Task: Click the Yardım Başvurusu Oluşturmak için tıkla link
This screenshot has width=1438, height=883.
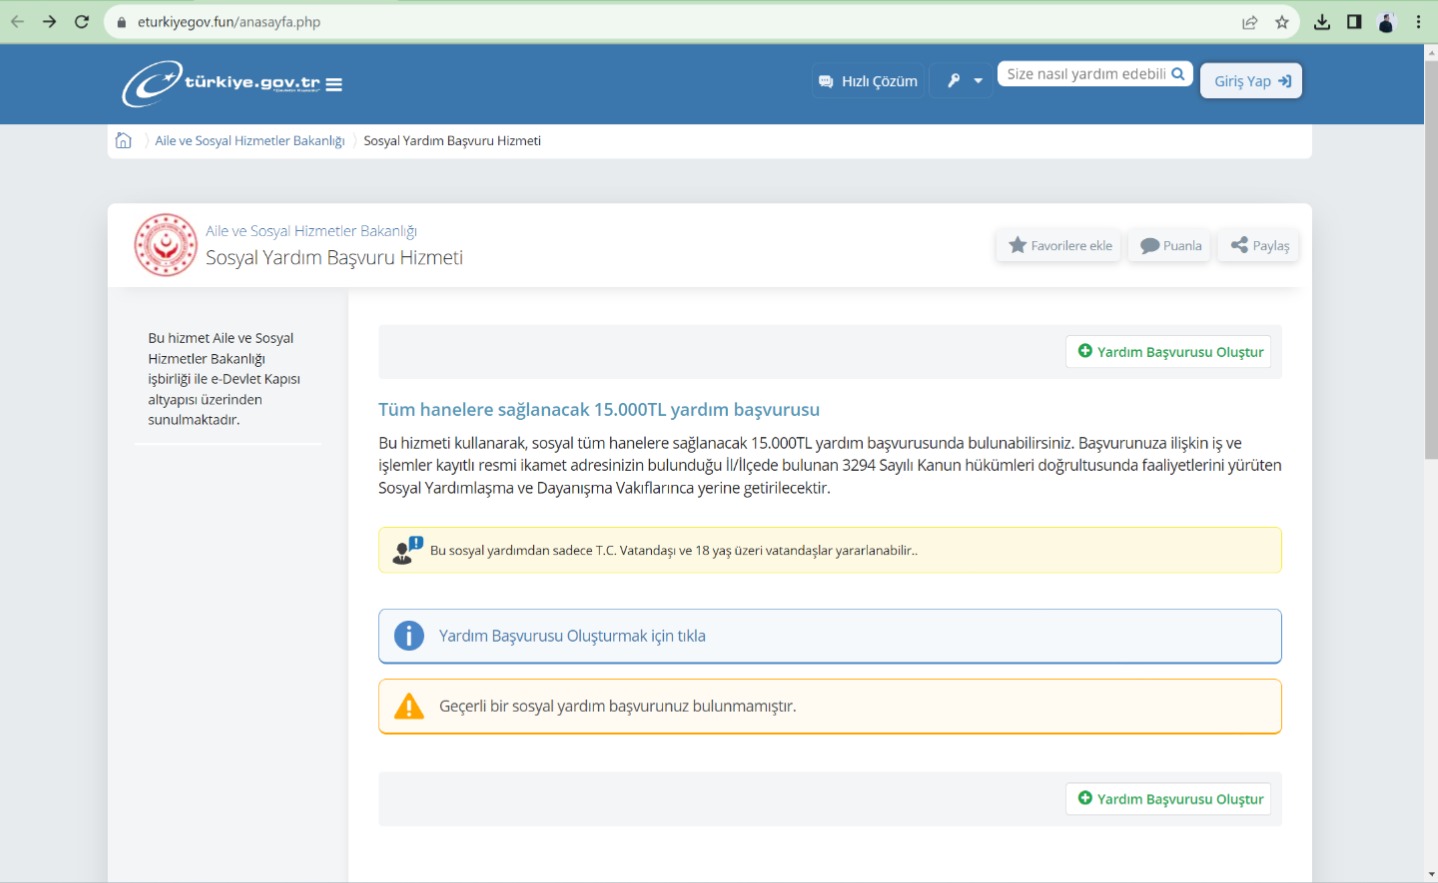Action: 572,636
